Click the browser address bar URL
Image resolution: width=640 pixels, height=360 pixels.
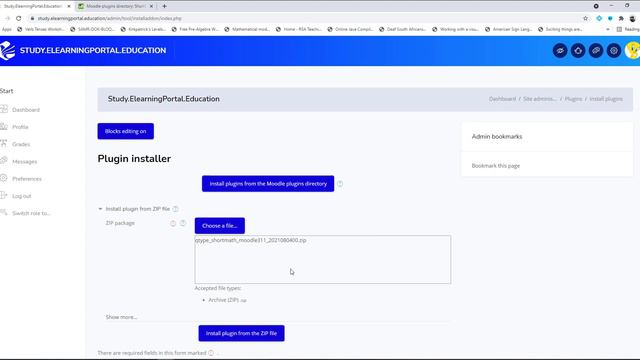[x=109, y=18]
